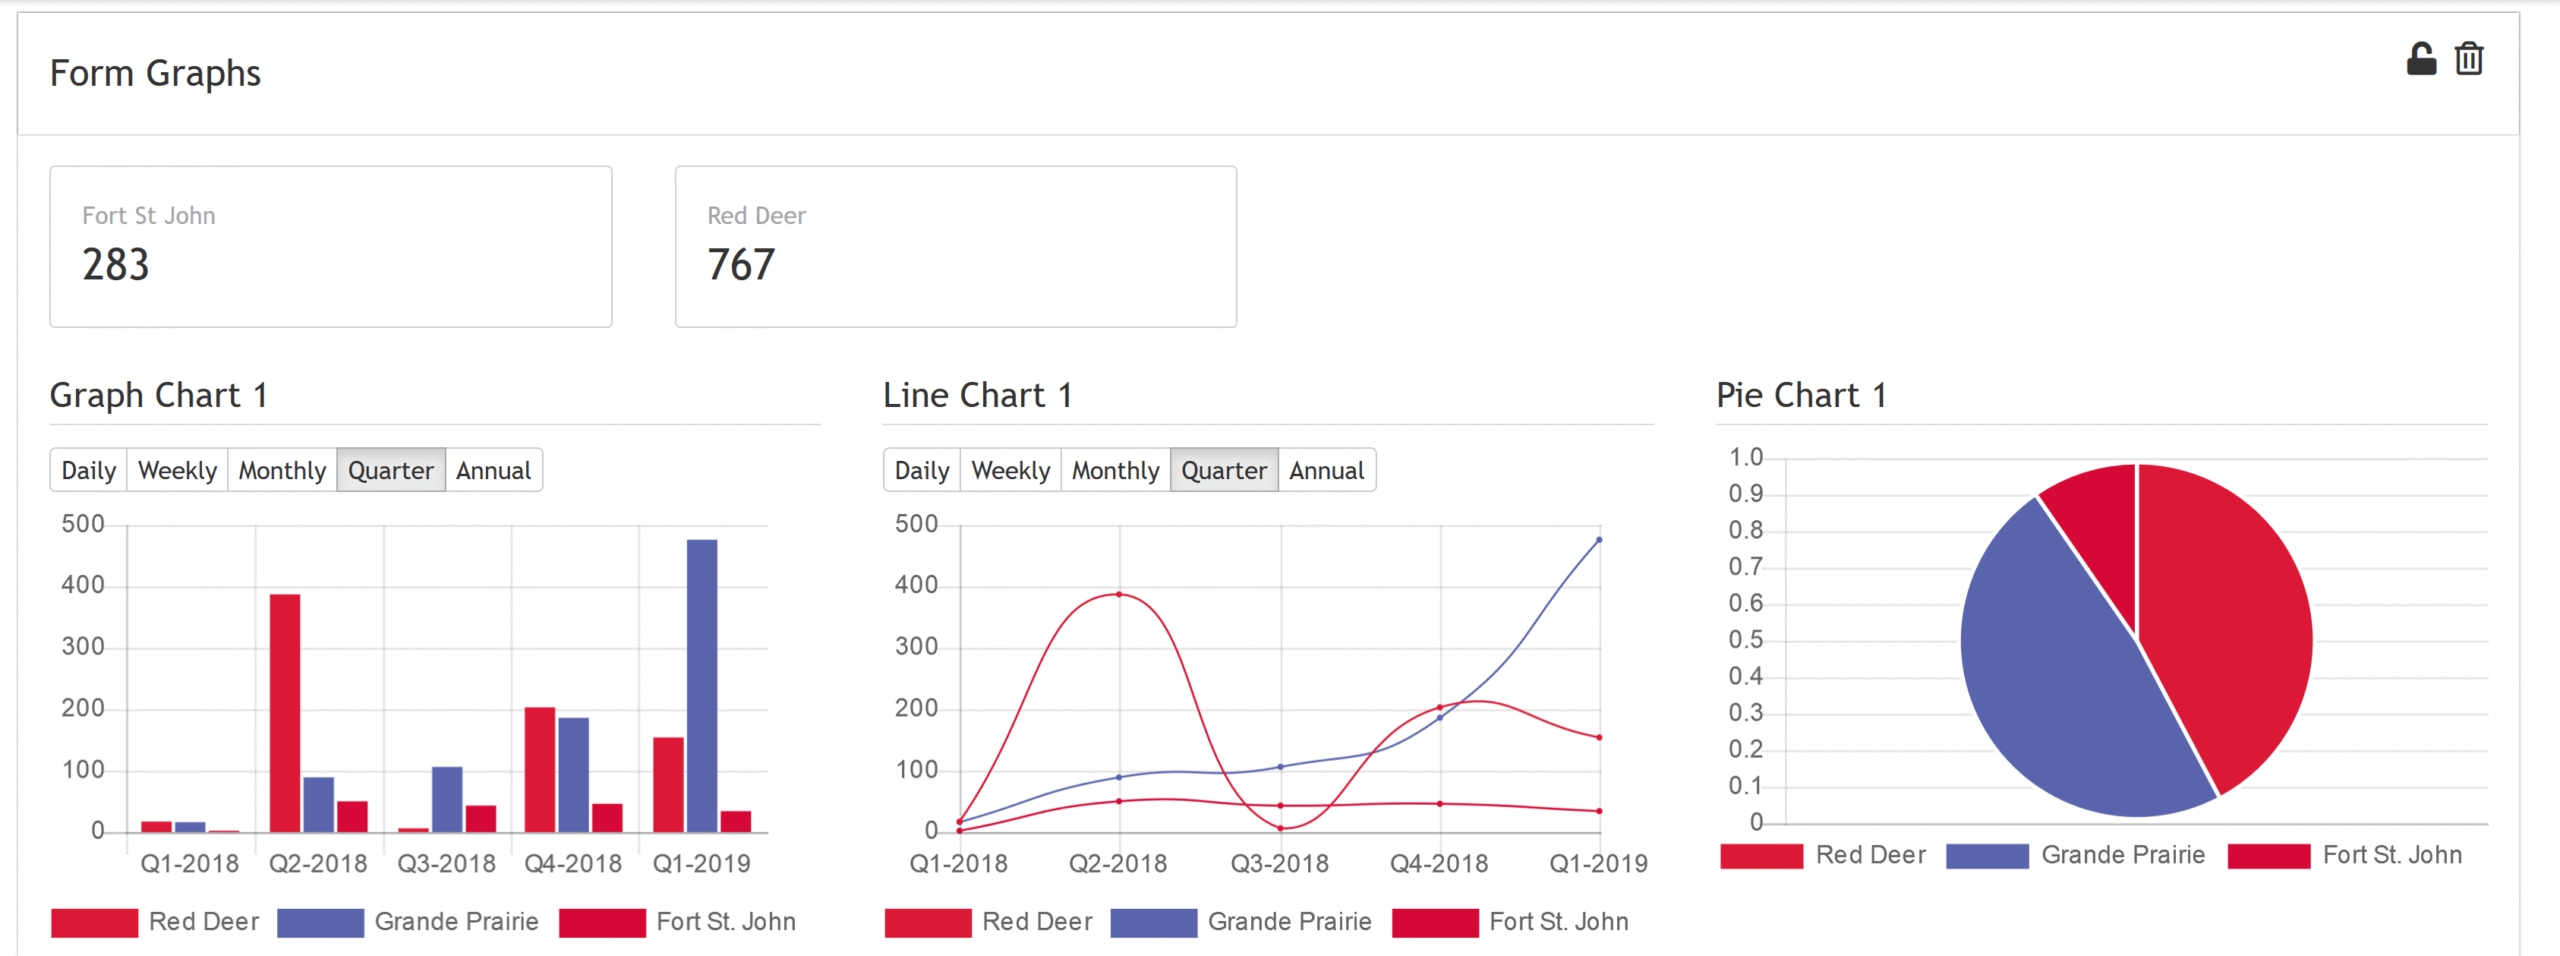Choose Monthly for Line Chart 1
Screen dimensions: 2560x956
point(1115,470)
